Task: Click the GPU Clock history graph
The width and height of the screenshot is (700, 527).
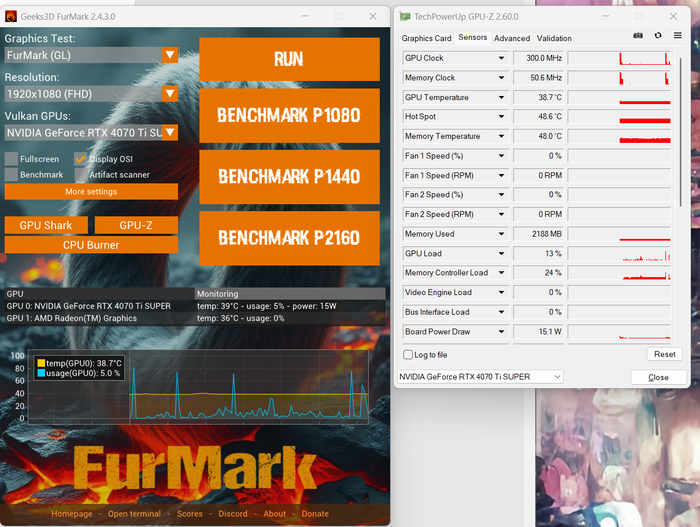Action: tap(619, 58)
